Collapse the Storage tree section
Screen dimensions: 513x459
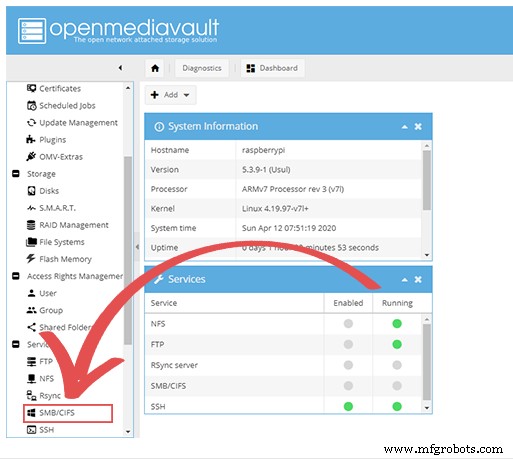pos(16,174)
